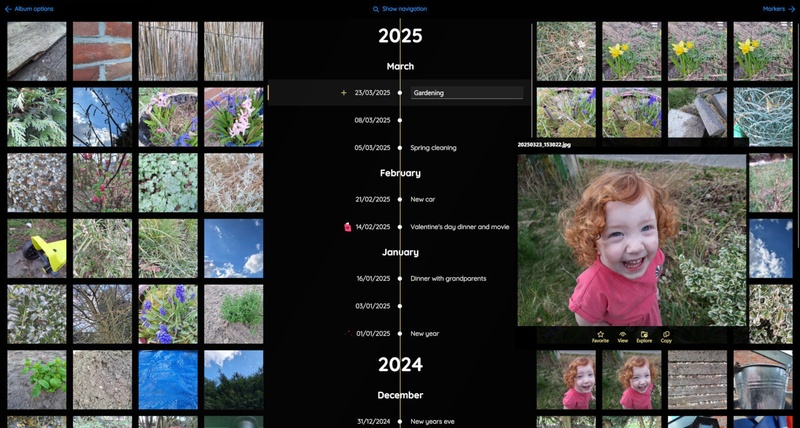Go back to Album options arrow

(x=8, y=9)
